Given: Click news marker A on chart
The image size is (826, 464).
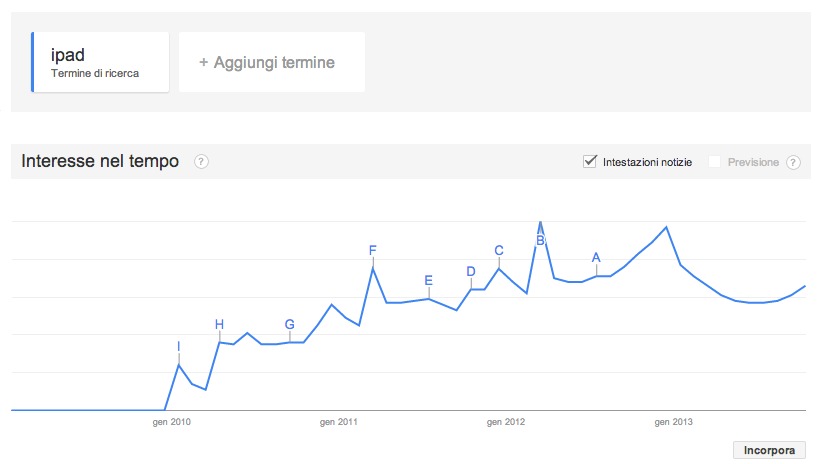Looking at the screenshot, I should pos(596,257).
